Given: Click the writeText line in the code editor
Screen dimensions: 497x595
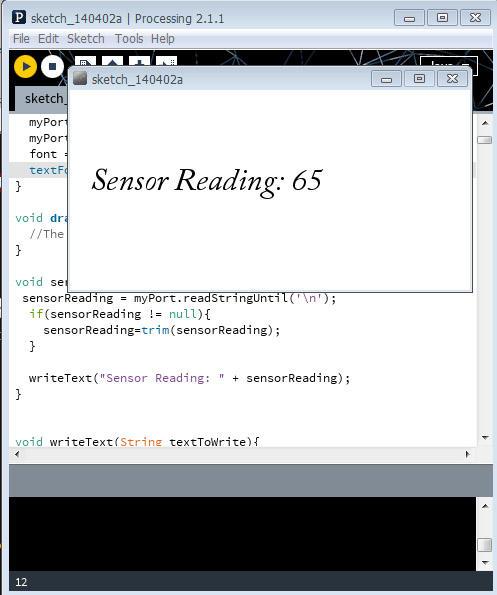Looking at the screenshot, I should point(189,378).
